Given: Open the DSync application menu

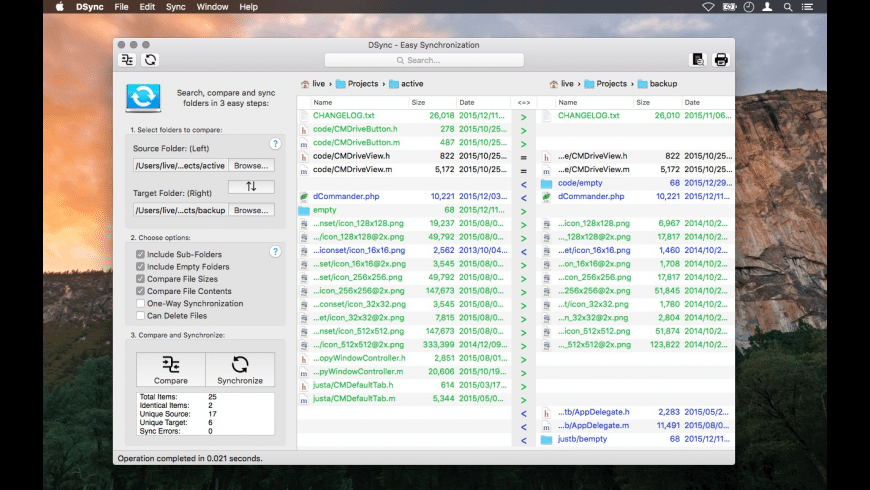Looking at the screenshot, I should [90, 7].
